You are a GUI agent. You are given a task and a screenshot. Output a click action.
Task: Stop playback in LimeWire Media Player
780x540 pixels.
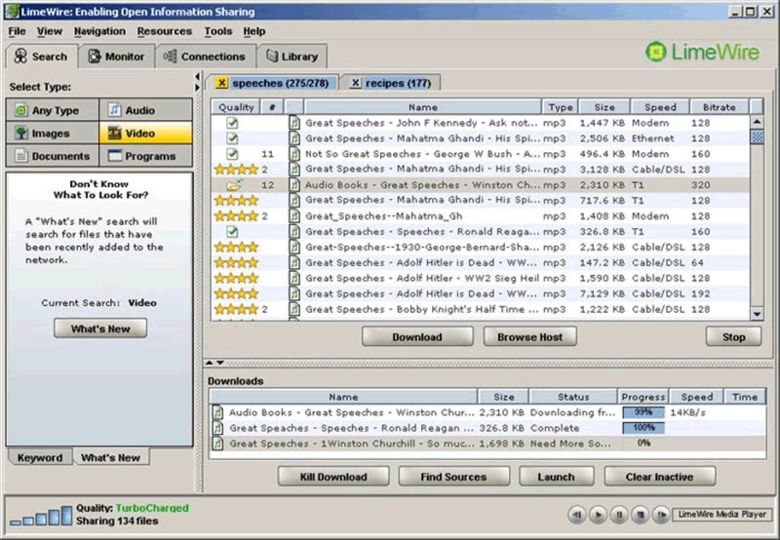pos(641,515)
